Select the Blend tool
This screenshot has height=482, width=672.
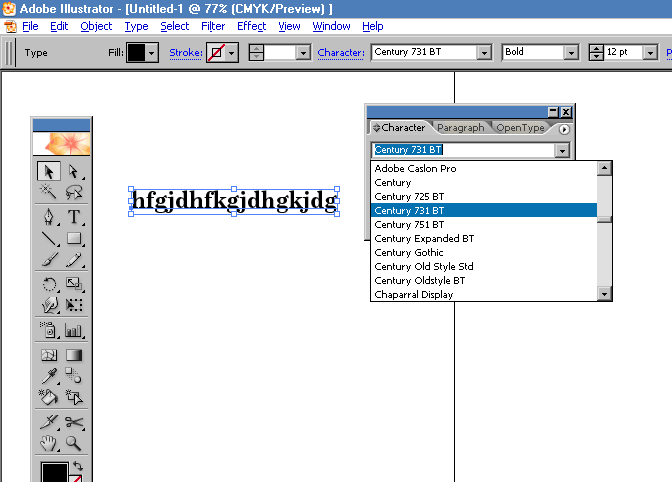click(x=74, y=376)
